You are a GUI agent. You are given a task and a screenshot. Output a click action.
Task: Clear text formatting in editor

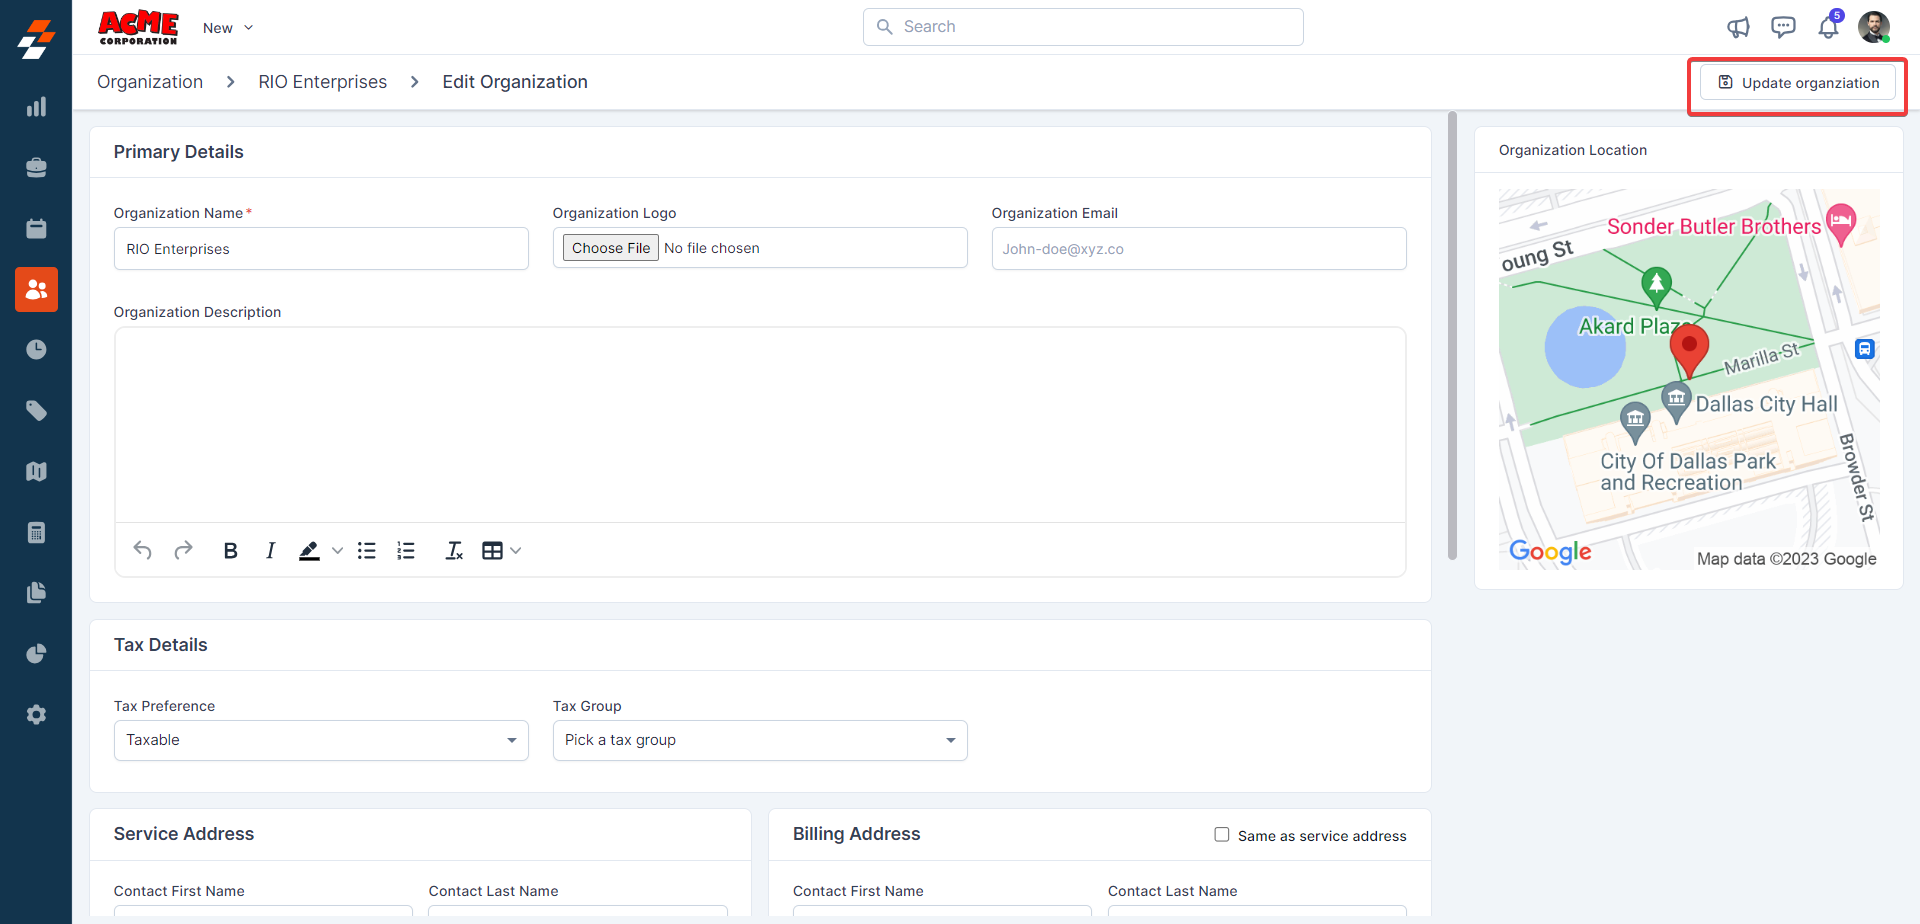pos(454,551)
